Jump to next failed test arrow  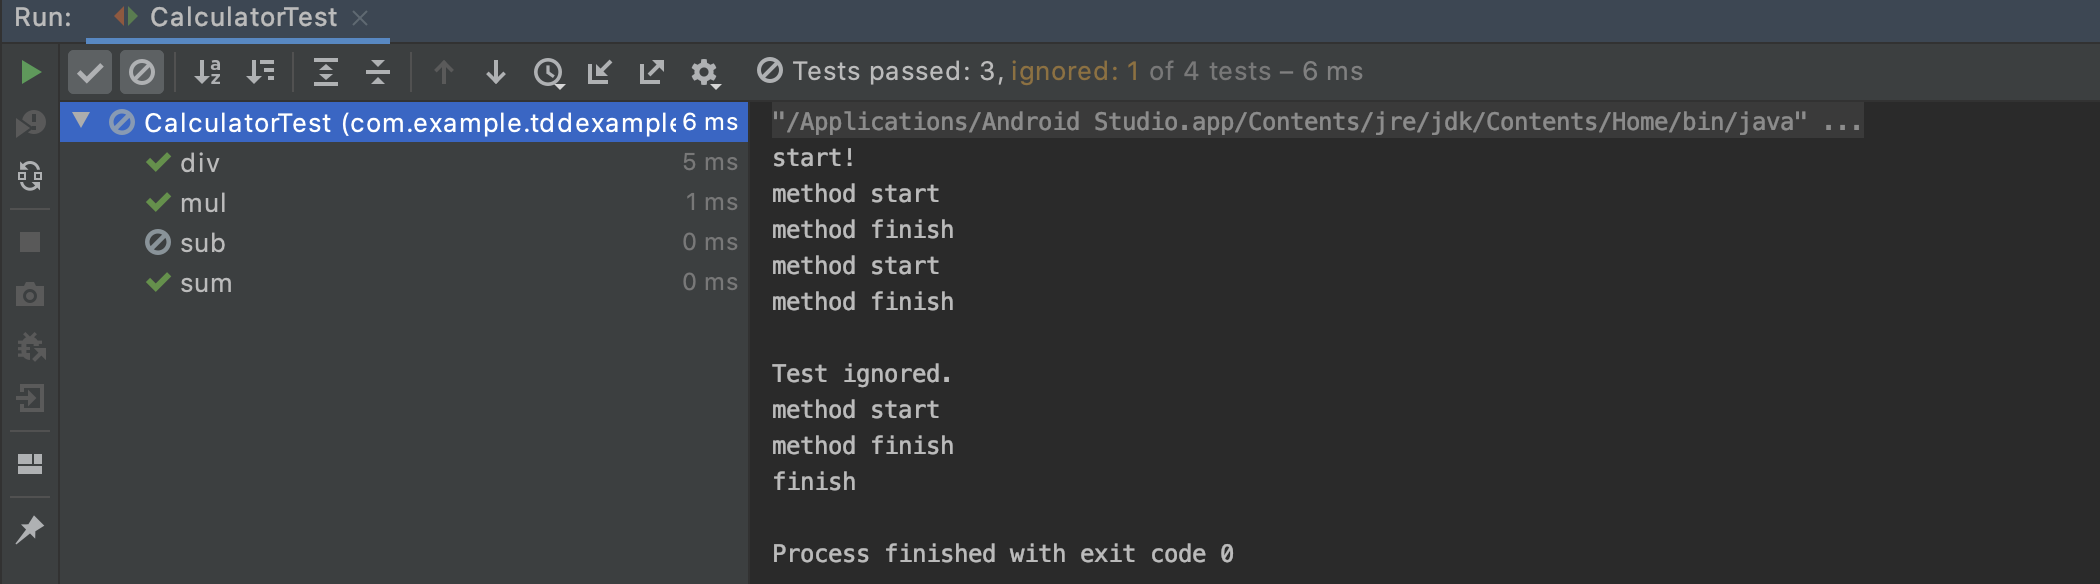[495, 72]
